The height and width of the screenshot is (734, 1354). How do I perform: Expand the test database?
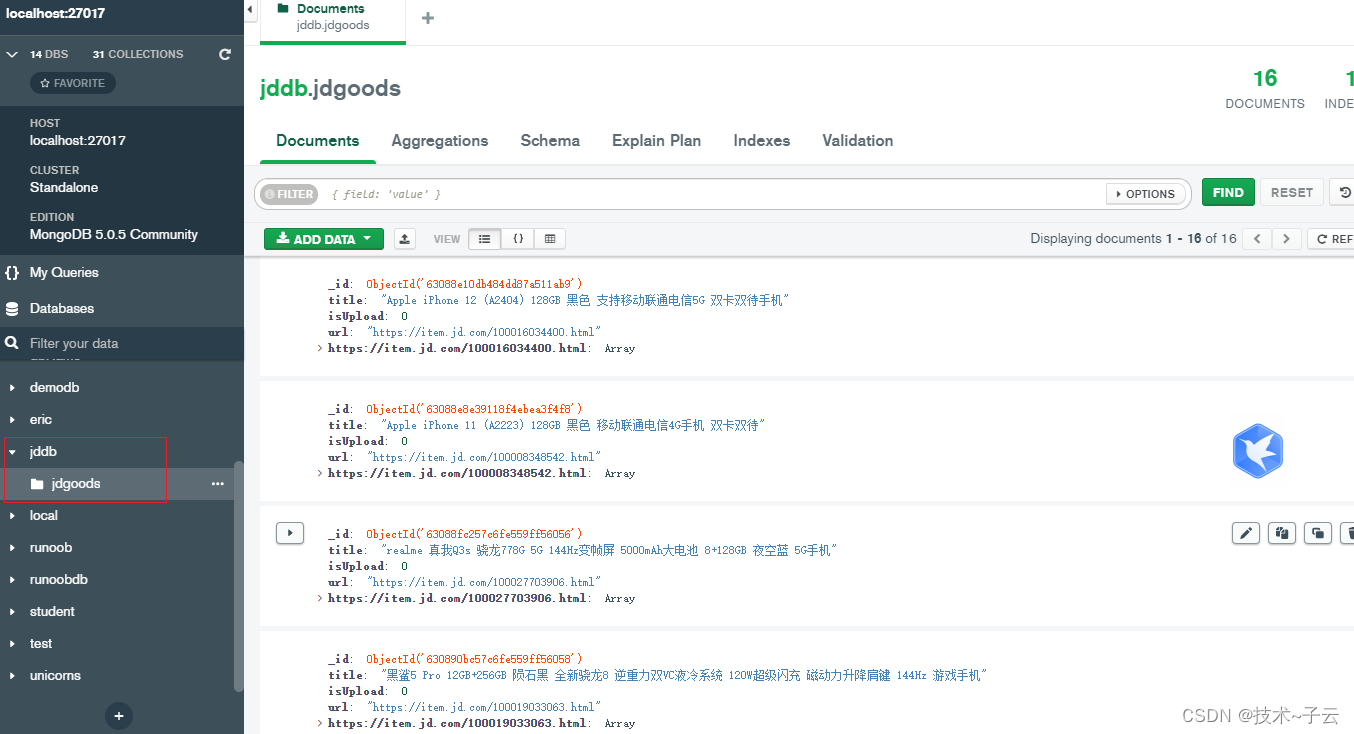12,644
